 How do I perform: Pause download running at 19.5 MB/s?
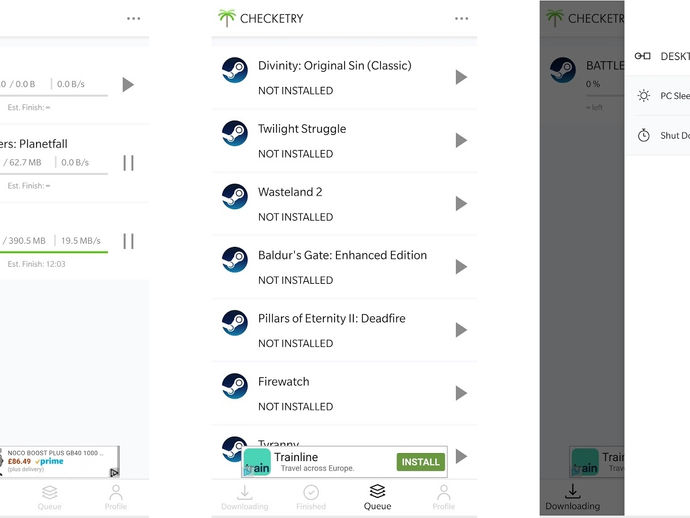coord(128,241)
